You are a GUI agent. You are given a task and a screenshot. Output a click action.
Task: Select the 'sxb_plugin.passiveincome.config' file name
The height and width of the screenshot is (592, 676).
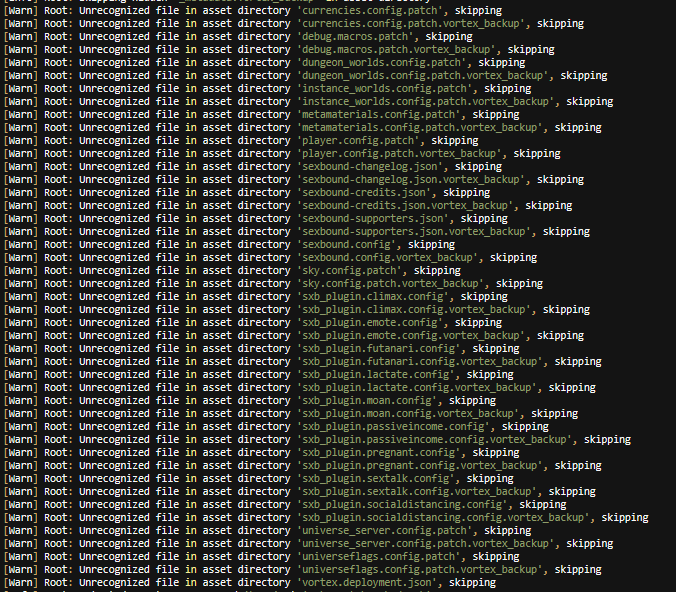[393, 426]
